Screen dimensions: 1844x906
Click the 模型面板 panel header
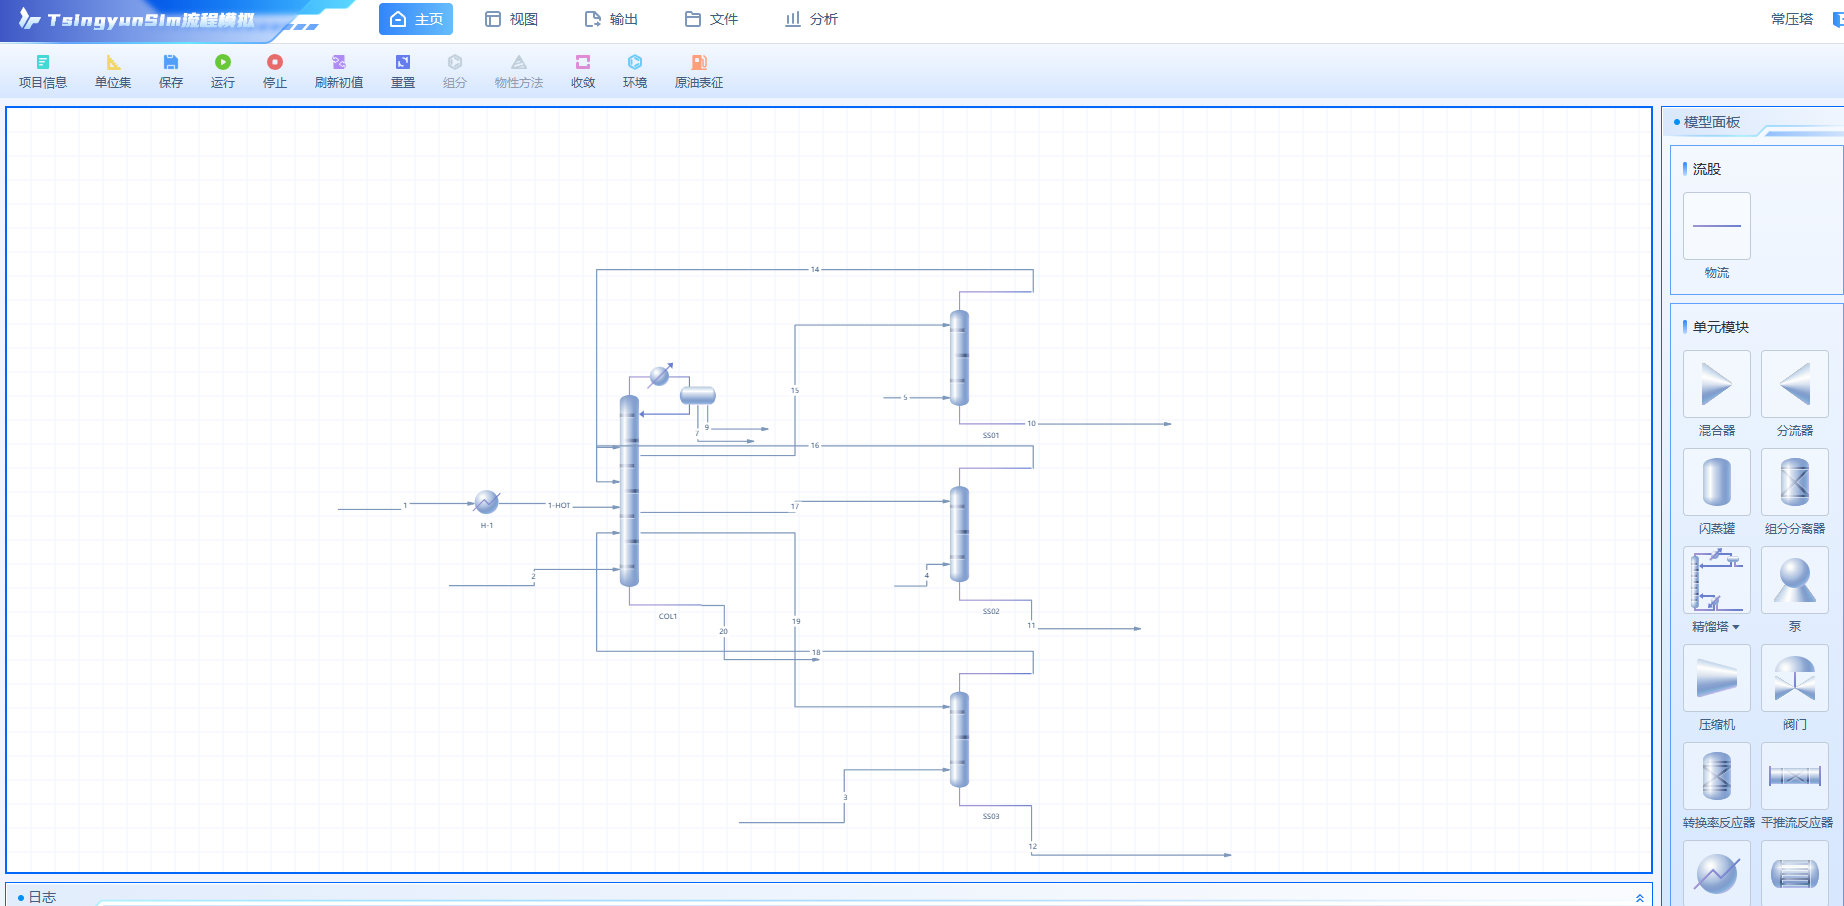(1711, 122)
